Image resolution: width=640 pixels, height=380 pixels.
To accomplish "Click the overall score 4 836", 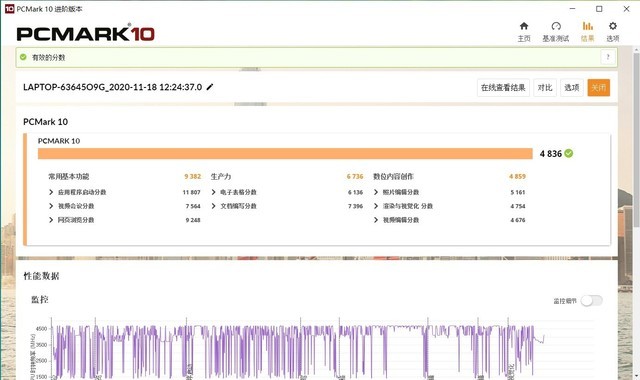I will point(551,153).
